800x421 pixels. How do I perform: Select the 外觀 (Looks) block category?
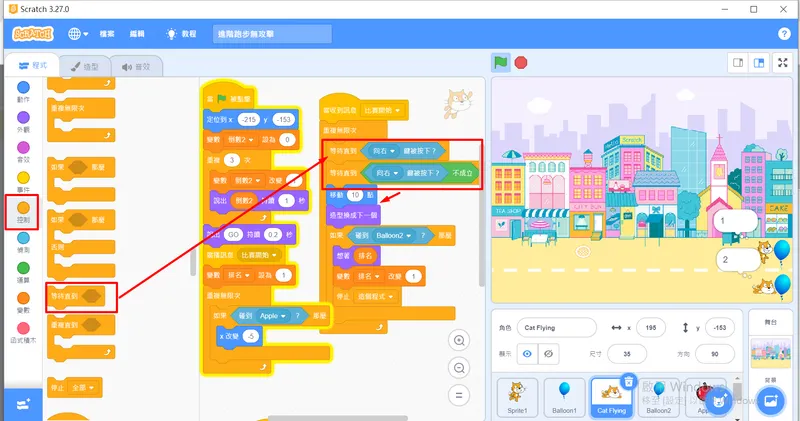click(23, 122)
